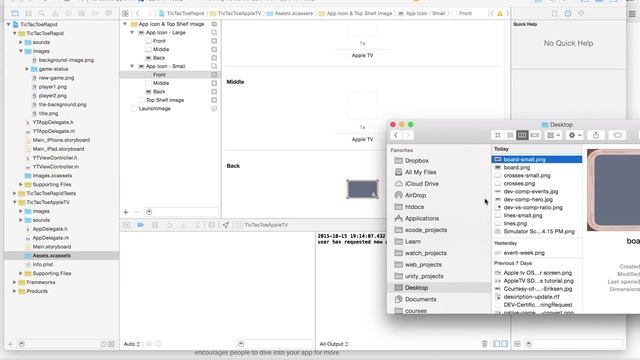This screenshot has width=640, height=360.
Task: Click Finder edit tags button
Action: [617, 135]
